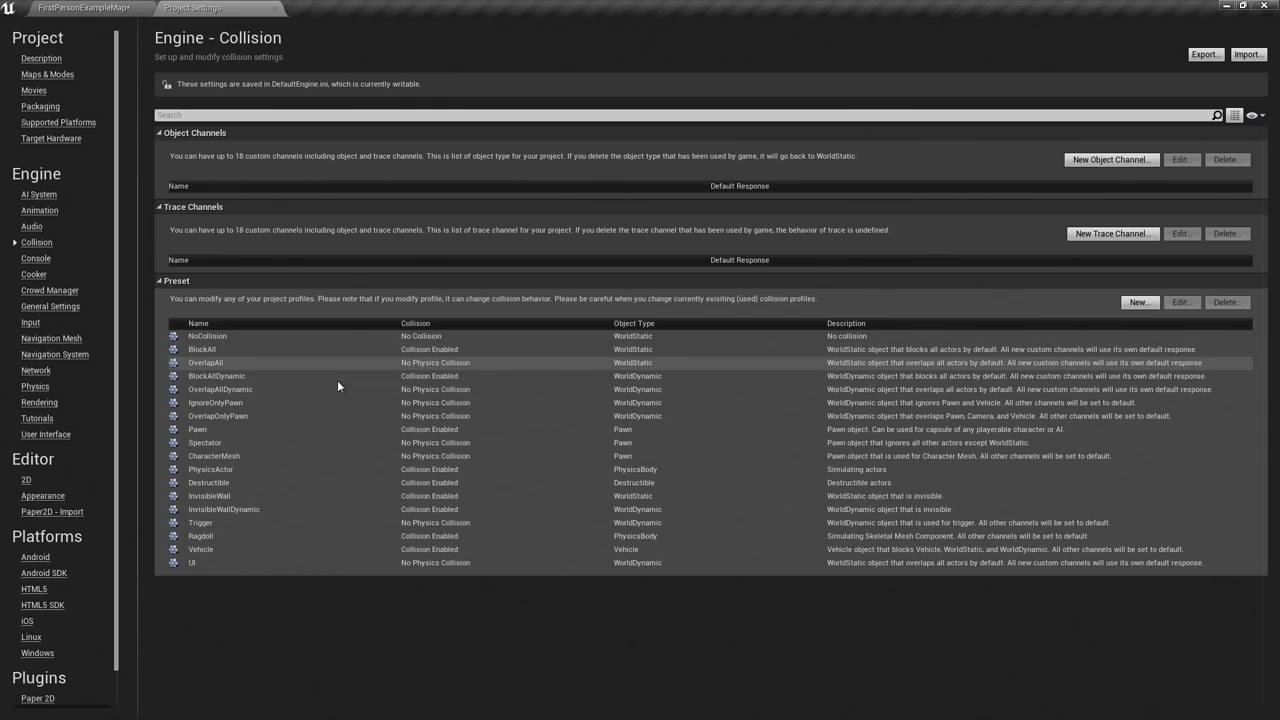Click the gear icon for InvisibleWallDynamic preset

pos(174,510)
